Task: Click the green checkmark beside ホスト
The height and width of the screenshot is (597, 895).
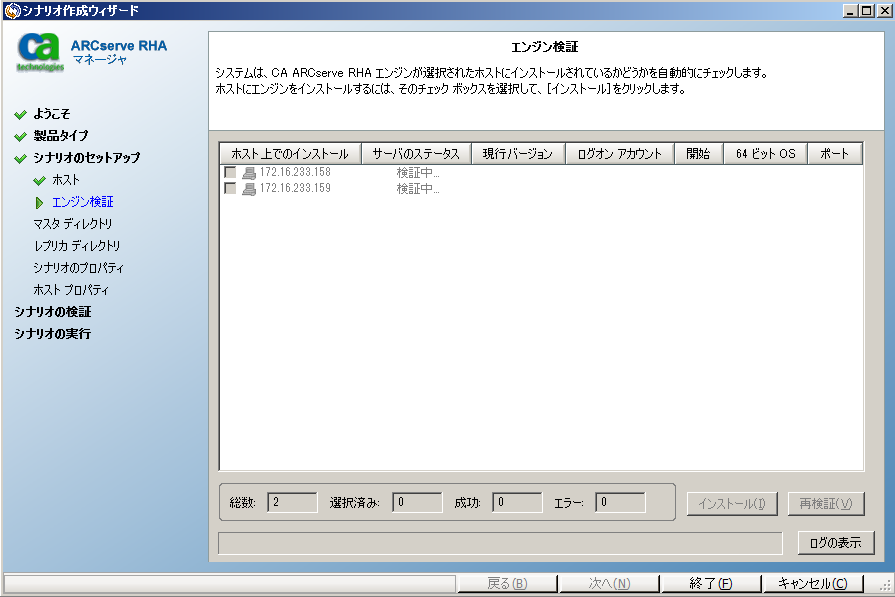Action: [39, 181]
